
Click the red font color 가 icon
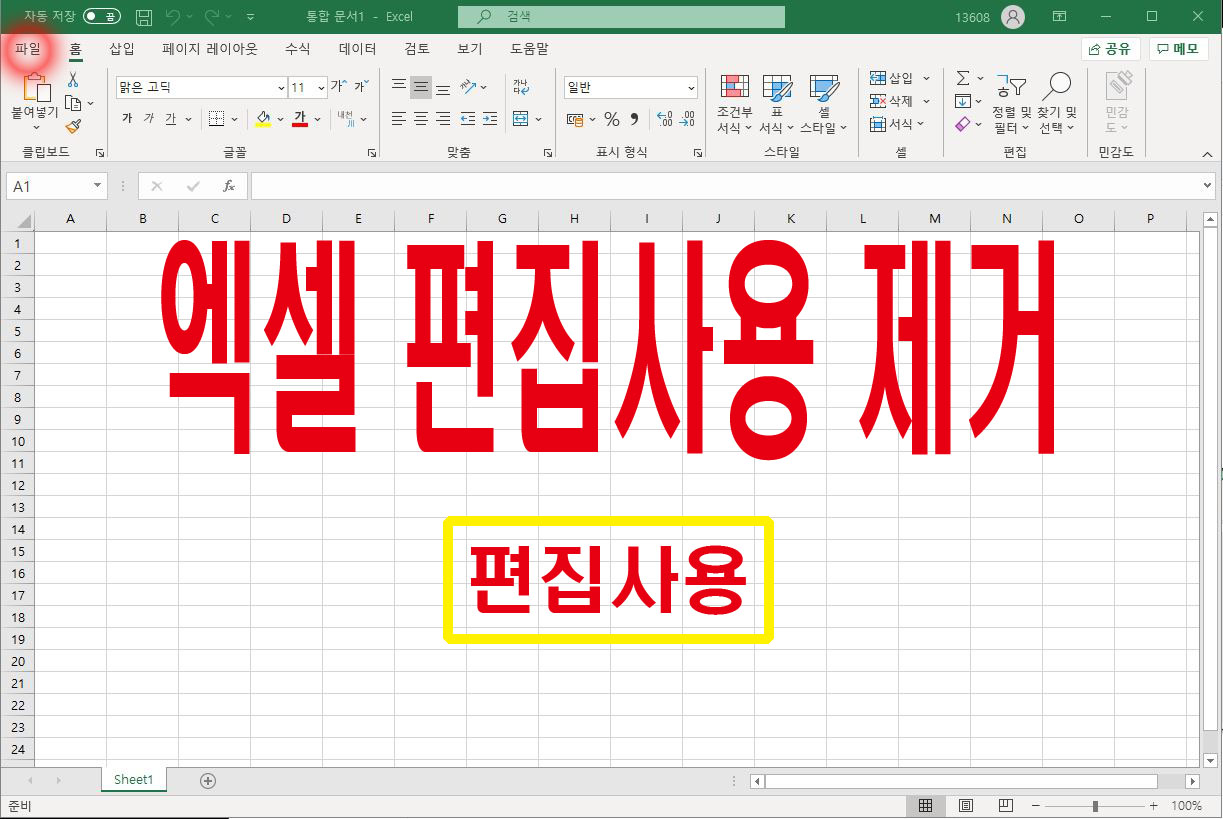pos(299,119)
